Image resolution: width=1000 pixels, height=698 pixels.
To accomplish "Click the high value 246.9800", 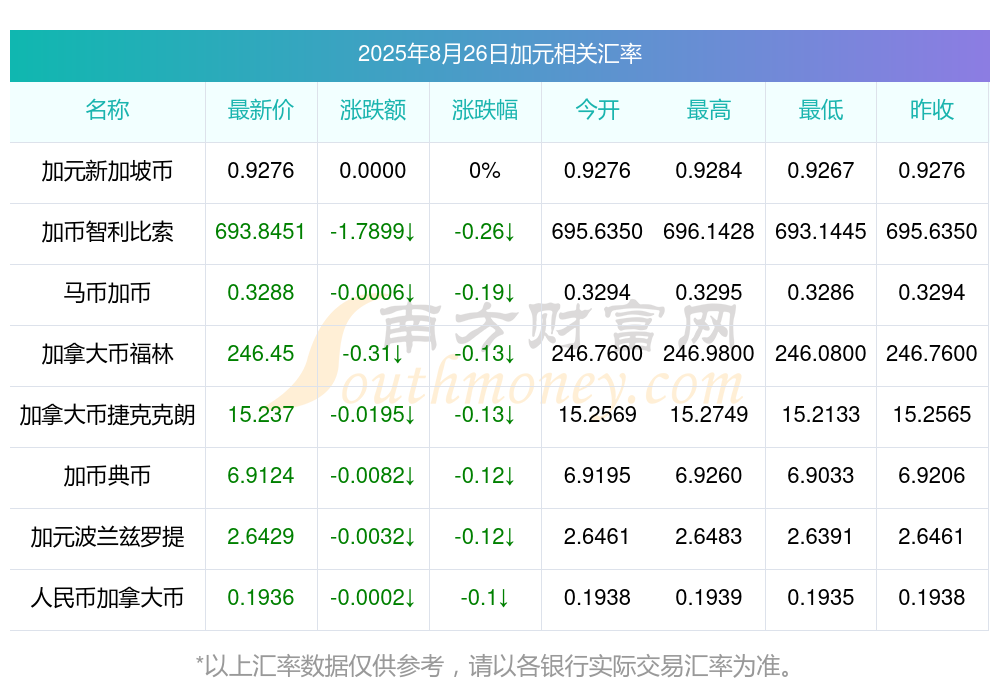I will pos(709,353).
